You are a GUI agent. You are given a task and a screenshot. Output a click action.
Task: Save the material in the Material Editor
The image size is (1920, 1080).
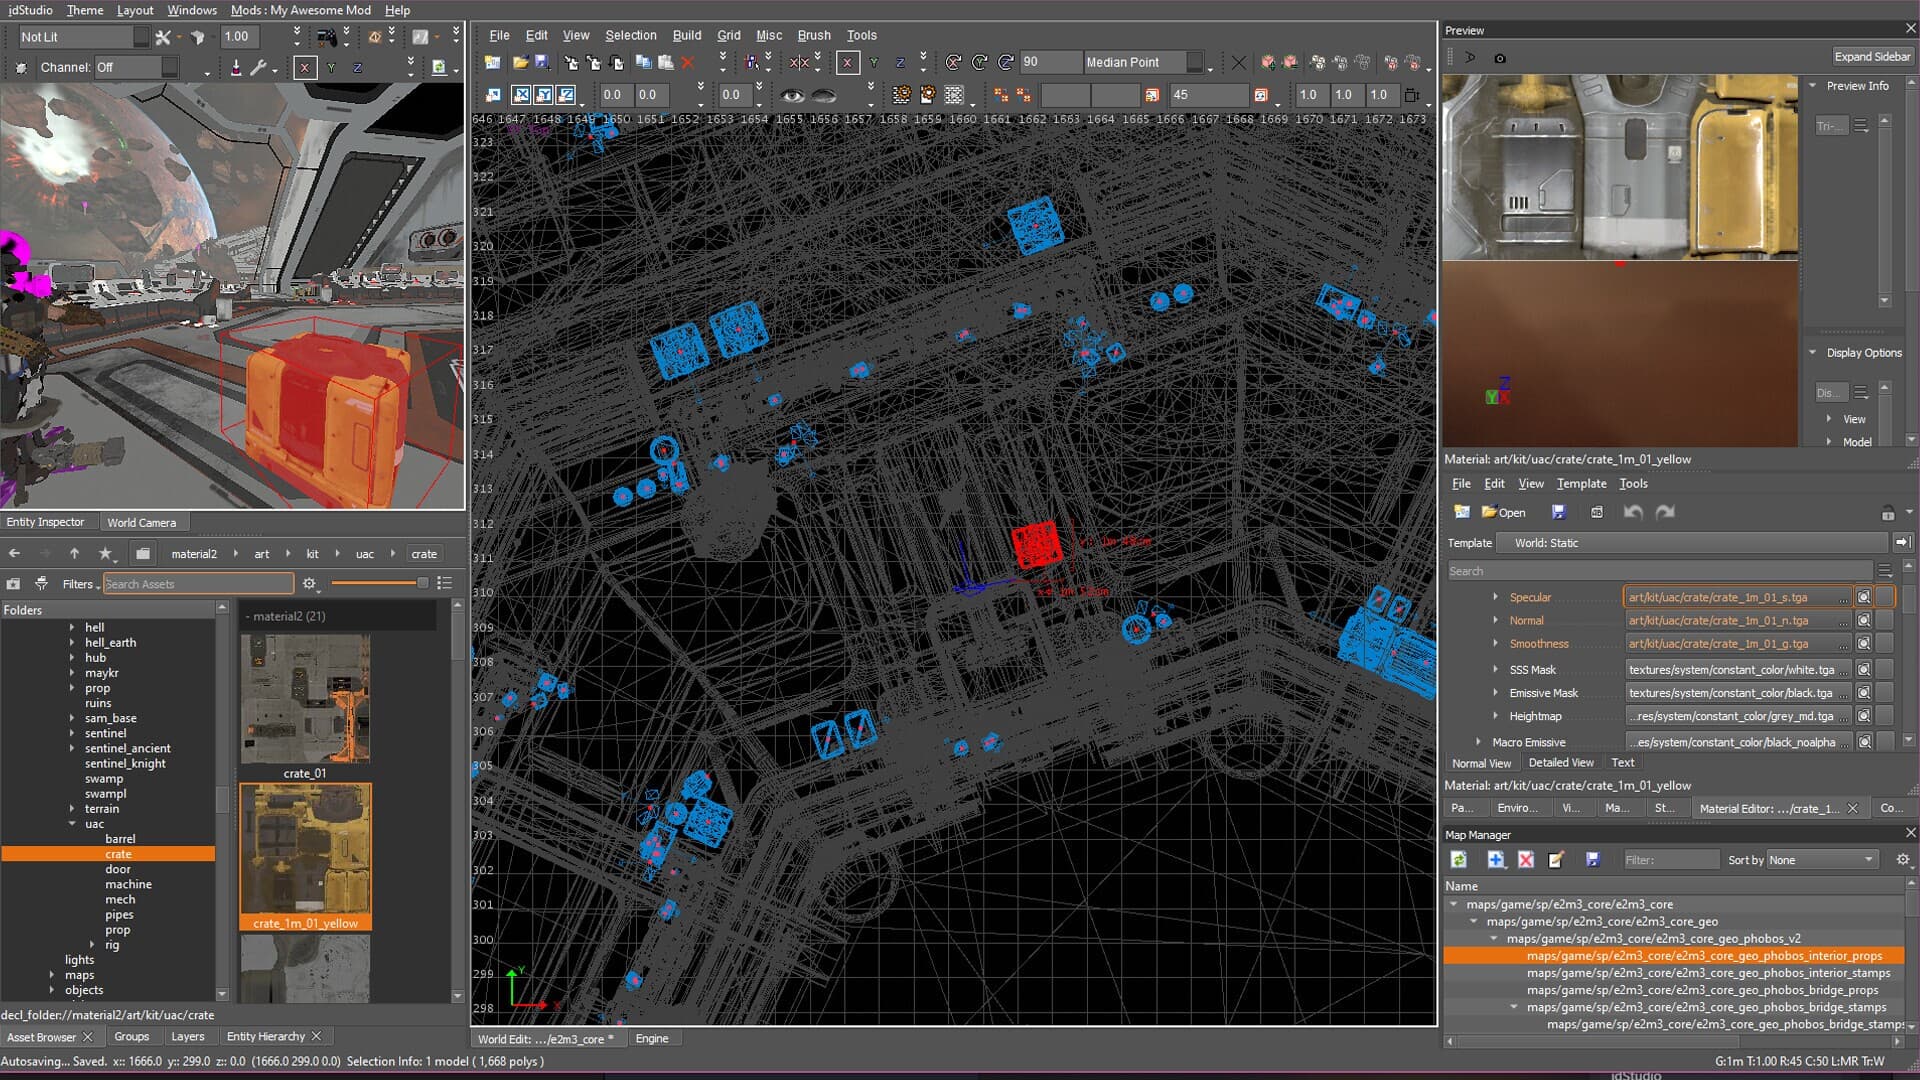(1557, 512)
